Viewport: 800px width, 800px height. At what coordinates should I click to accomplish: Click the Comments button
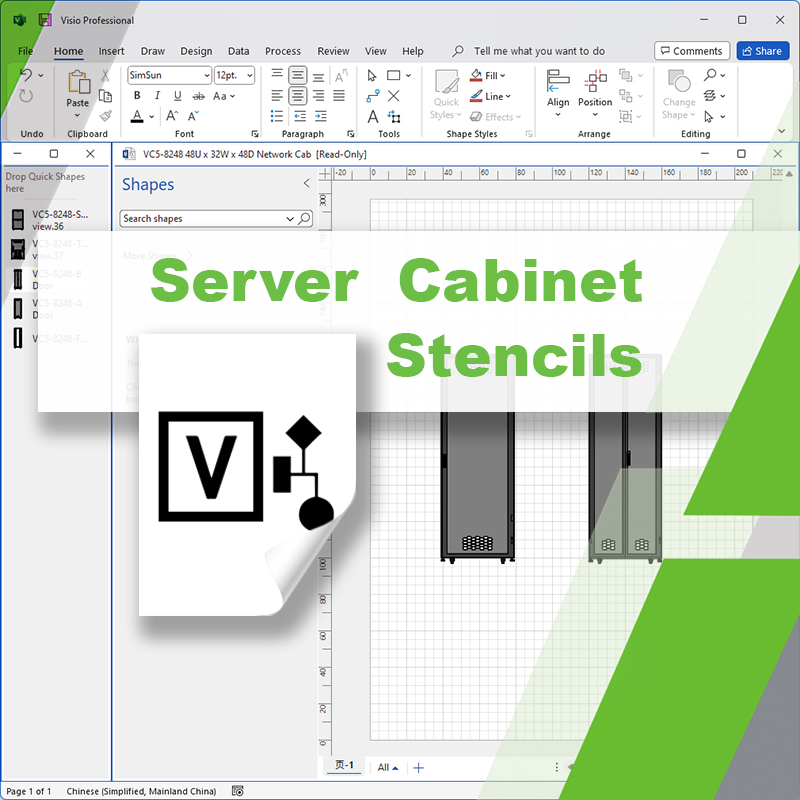coord(694,50)
